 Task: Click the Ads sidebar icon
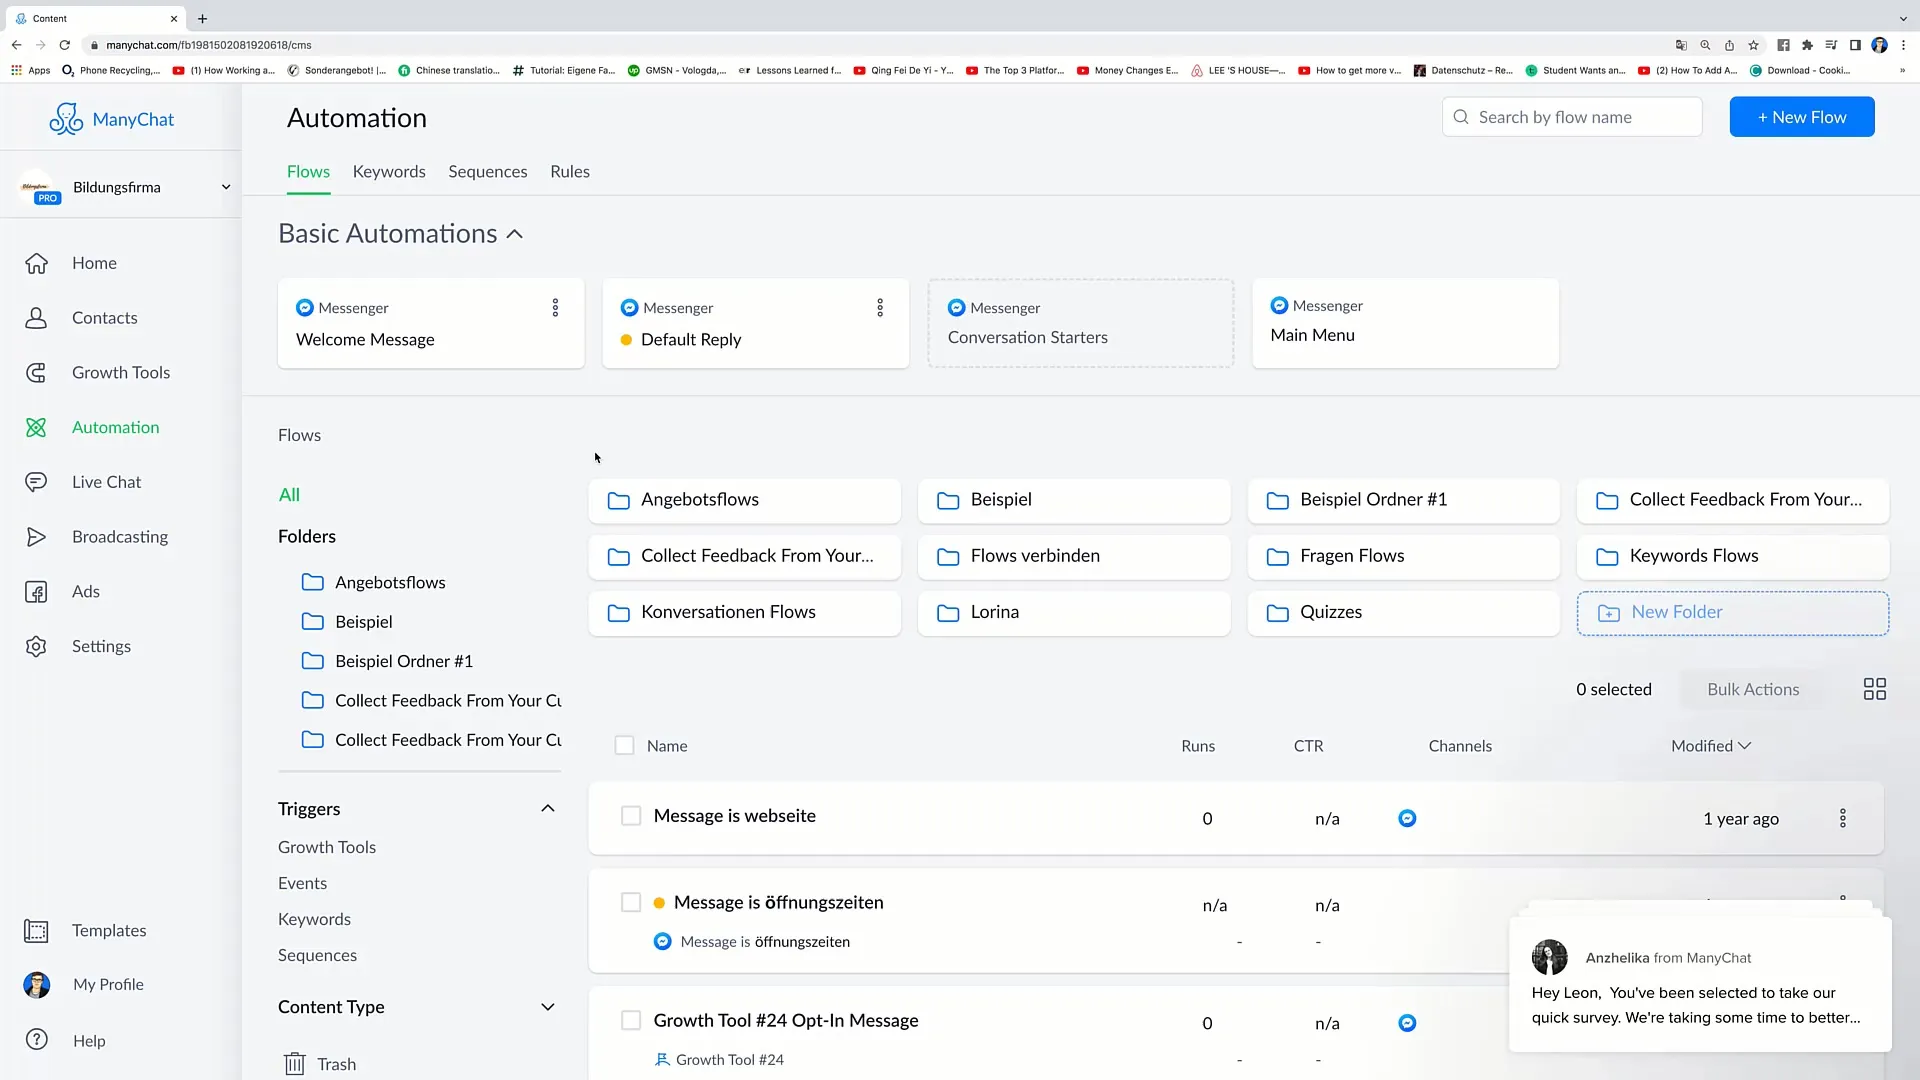(x=36, y=591)
